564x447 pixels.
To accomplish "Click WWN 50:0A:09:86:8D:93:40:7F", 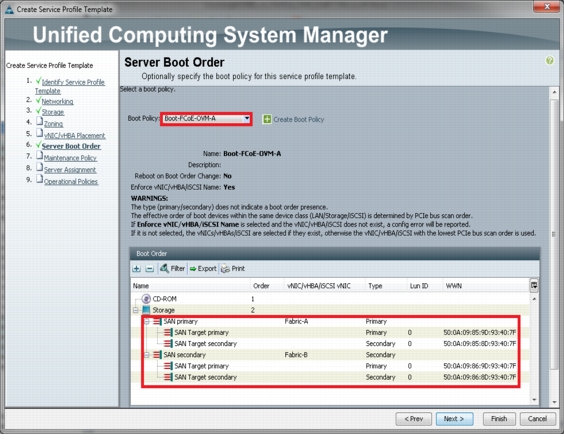I will [x=479, y=377].
